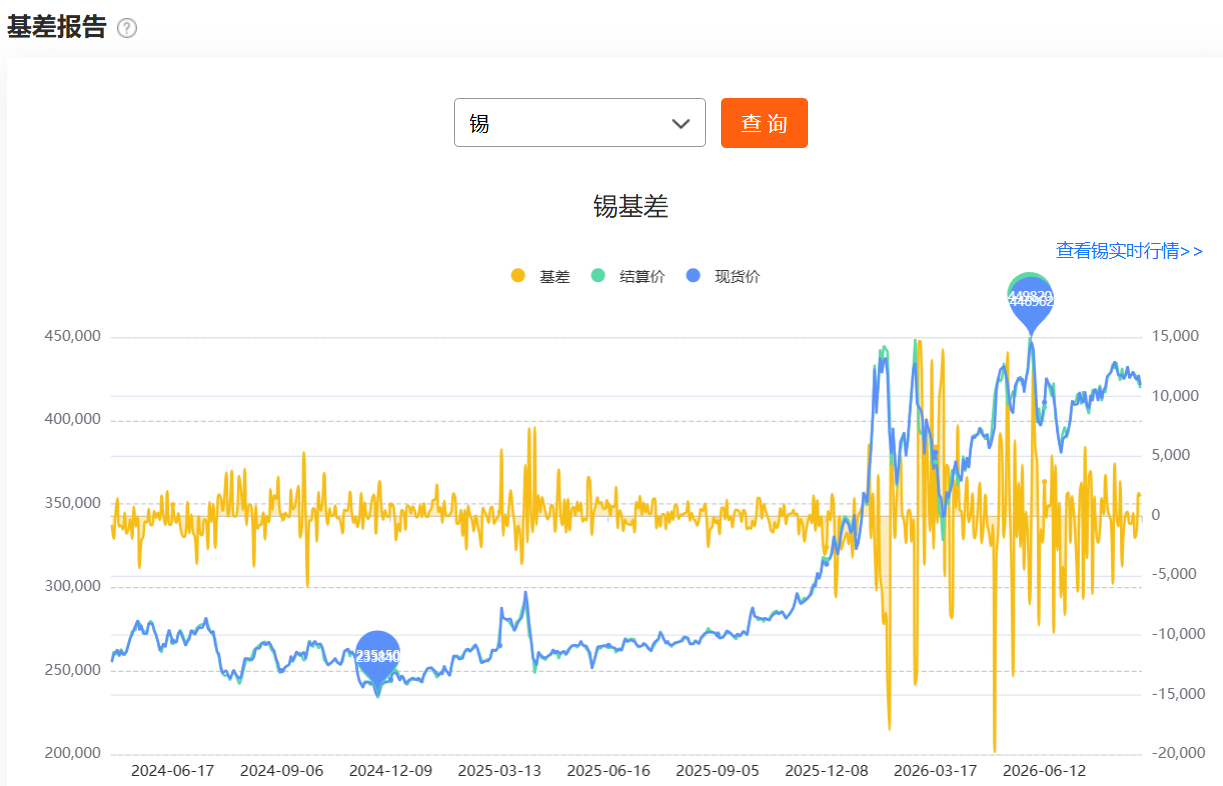Click the 10,000 right axis value
This screenshot has width=1223, height=786.
pyautogui.click(x=1174, y=396)
